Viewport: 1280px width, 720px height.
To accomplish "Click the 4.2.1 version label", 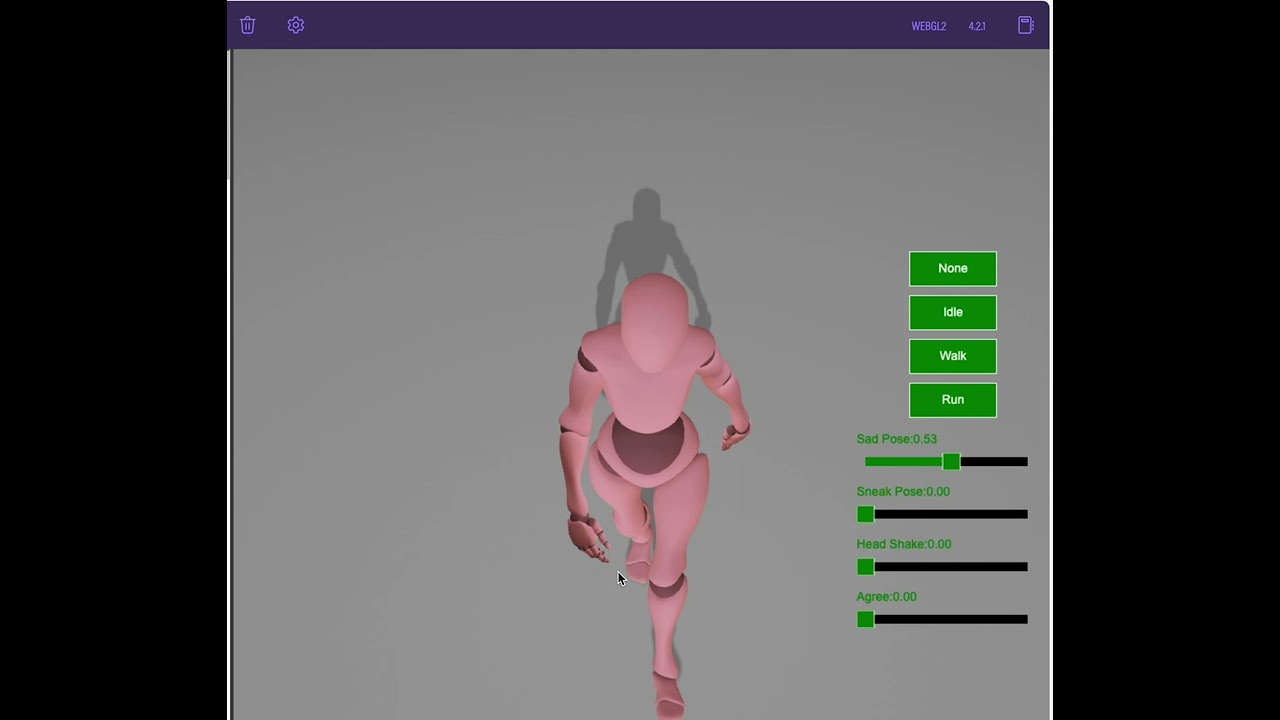I will (x=977, y=27).
